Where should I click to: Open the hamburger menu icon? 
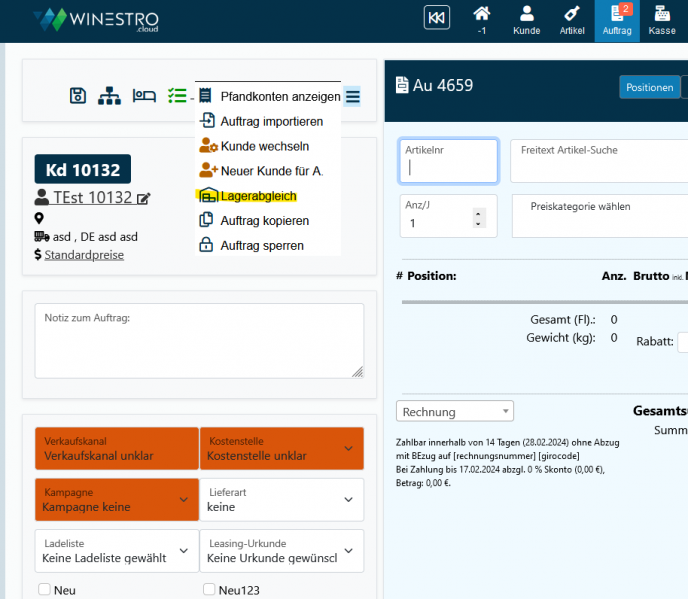(353, 96)
